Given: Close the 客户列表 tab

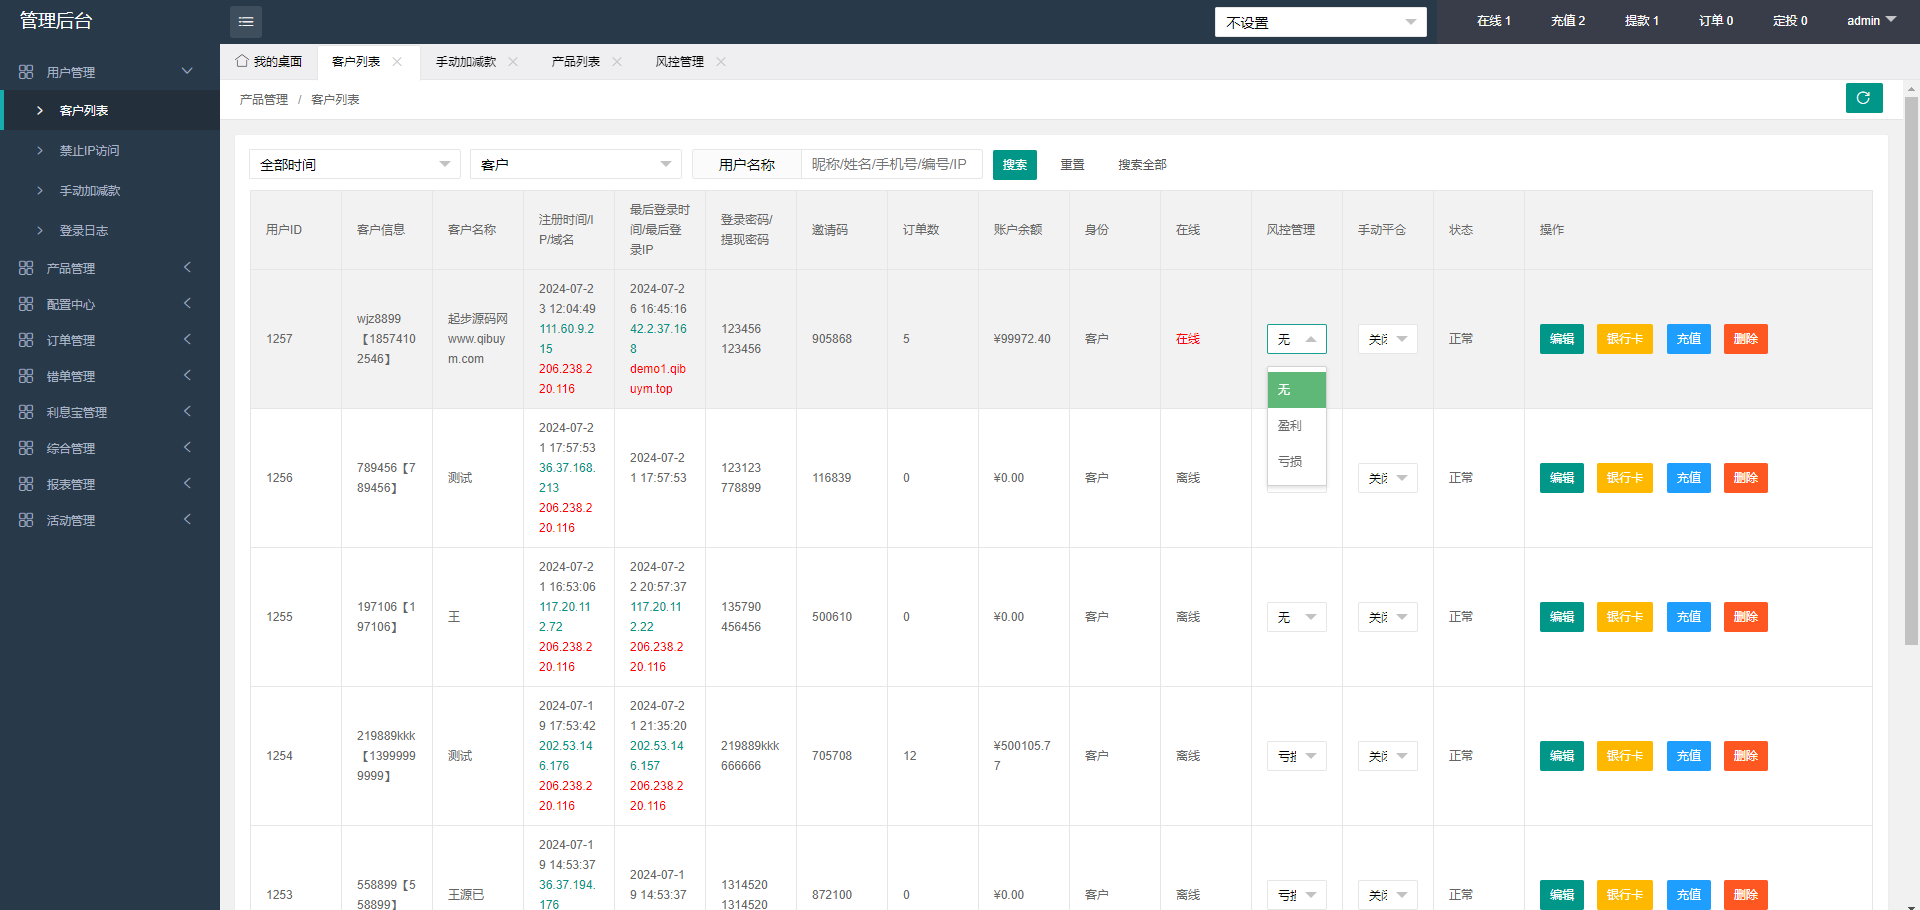Looking at the screenshot, I should [x=397, y=62].
